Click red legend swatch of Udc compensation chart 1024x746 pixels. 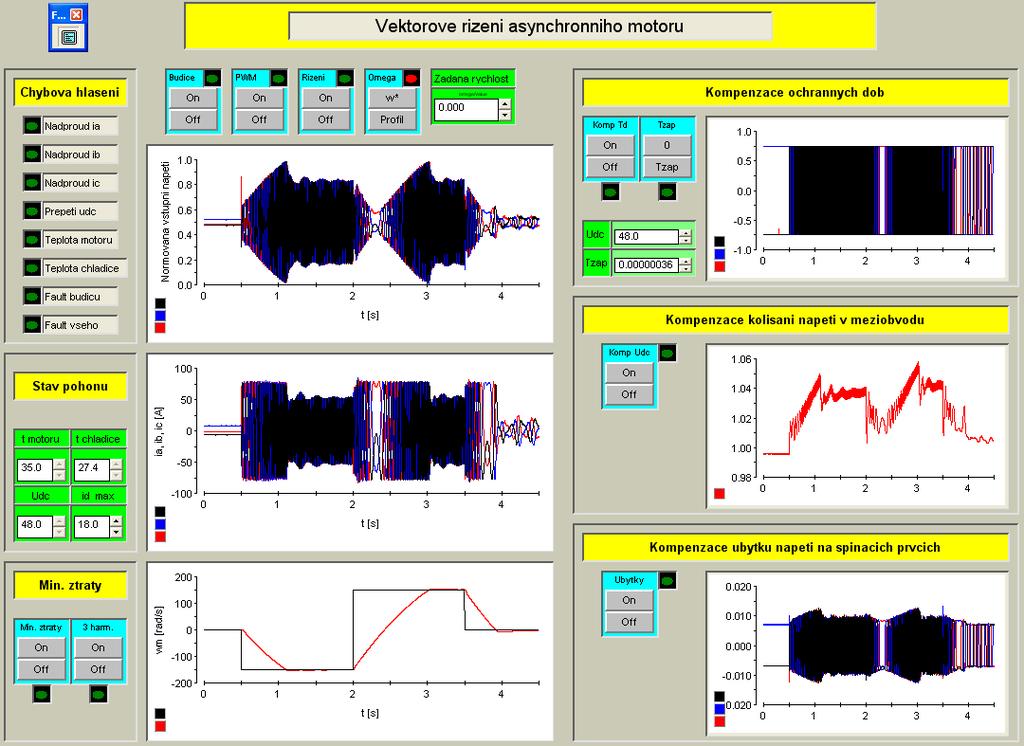coord(719,494)
